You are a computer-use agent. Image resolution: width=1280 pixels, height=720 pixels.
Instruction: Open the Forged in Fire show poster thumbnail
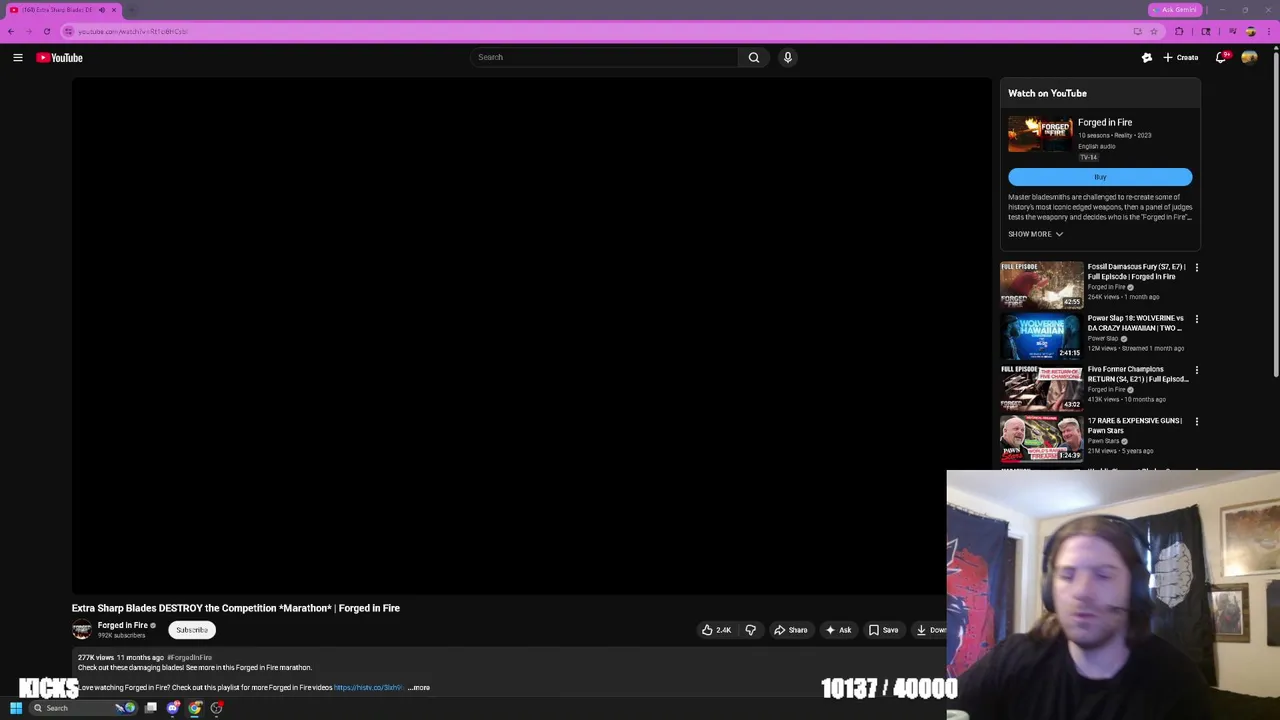pyautogui.click(x=1040, y=134)
